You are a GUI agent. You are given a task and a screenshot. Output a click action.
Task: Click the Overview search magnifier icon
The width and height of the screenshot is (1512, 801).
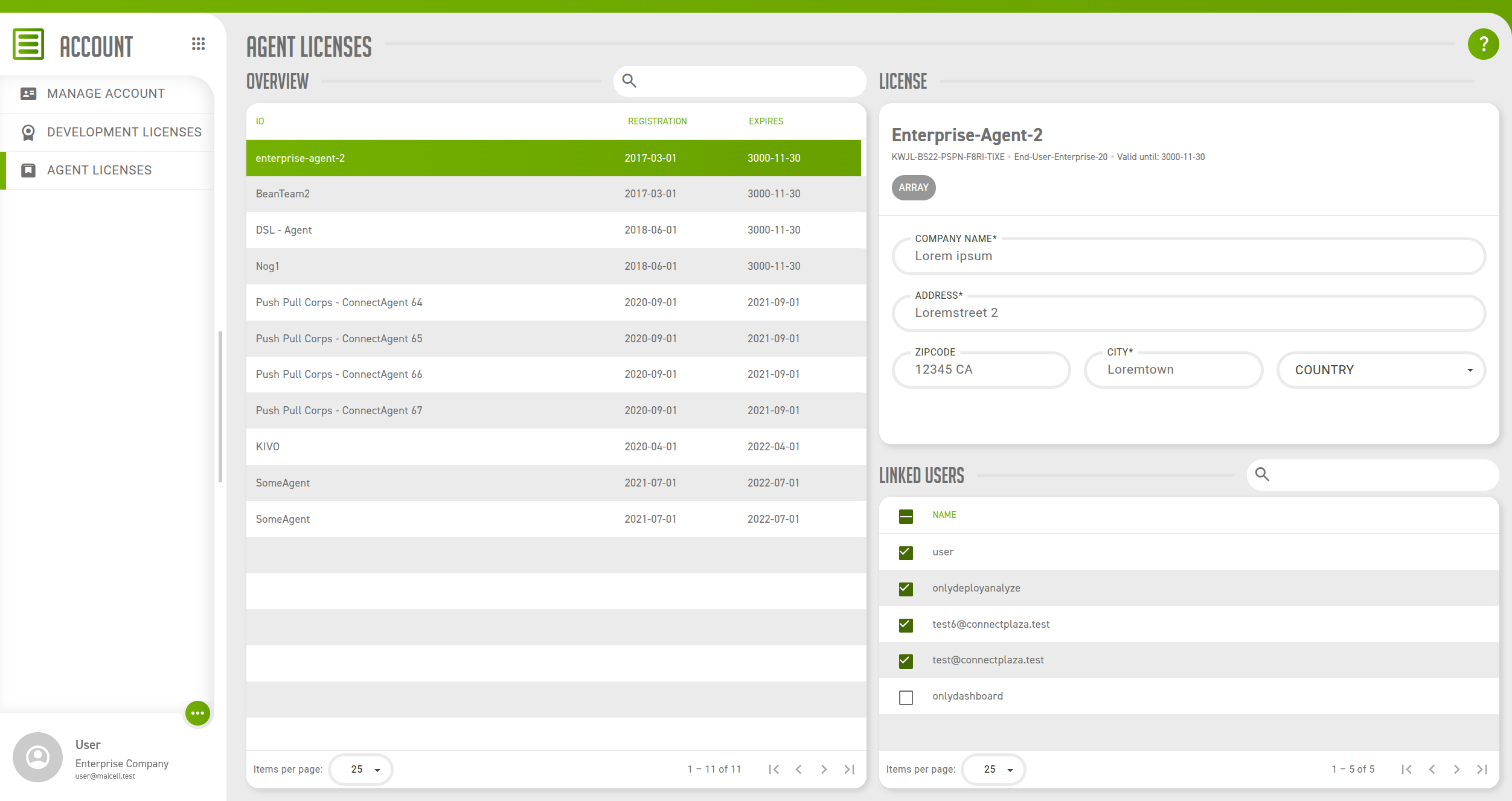point(629,81)
